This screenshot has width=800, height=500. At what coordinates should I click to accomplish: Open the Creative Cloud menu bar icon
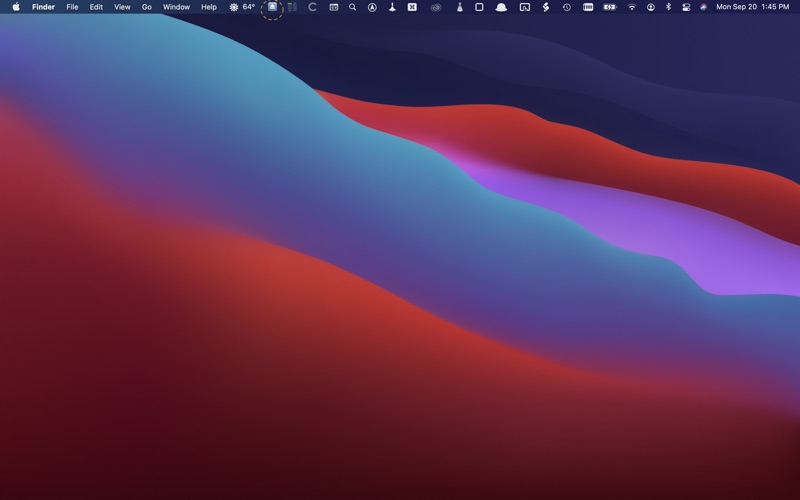pos(436,7)
